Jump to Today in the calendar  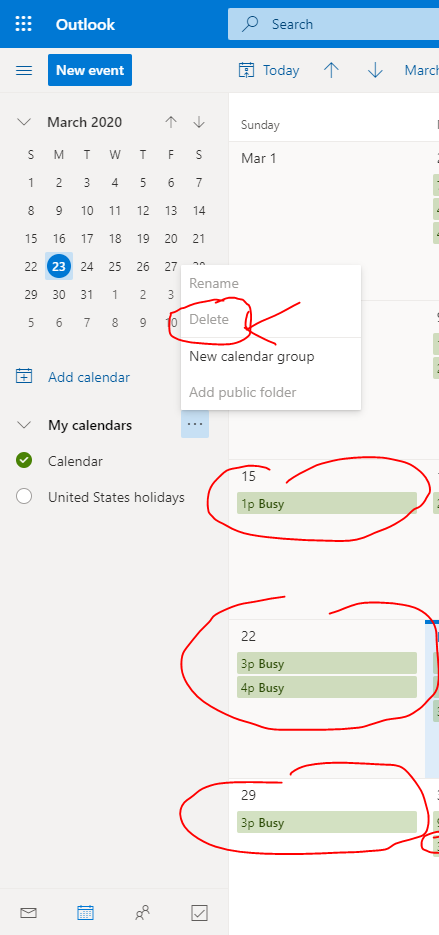[268, 70]
